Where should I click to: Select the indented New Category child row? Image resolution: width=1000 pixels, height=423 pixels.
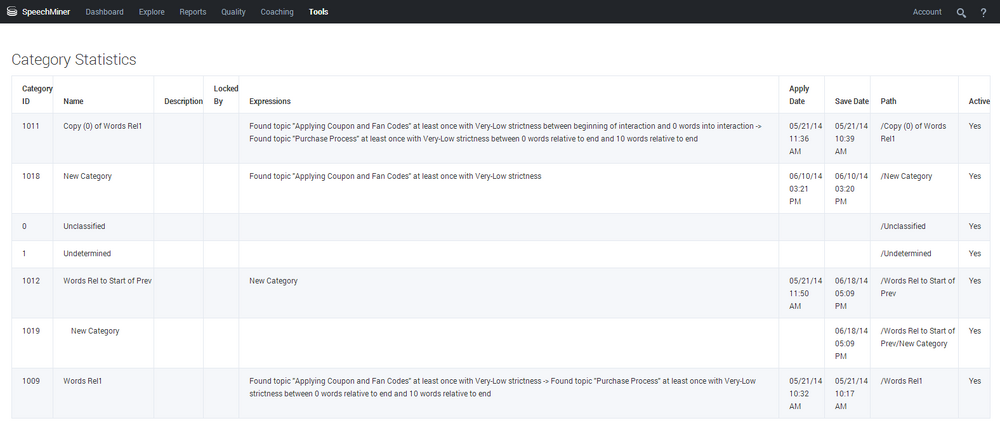click(95, 331)
